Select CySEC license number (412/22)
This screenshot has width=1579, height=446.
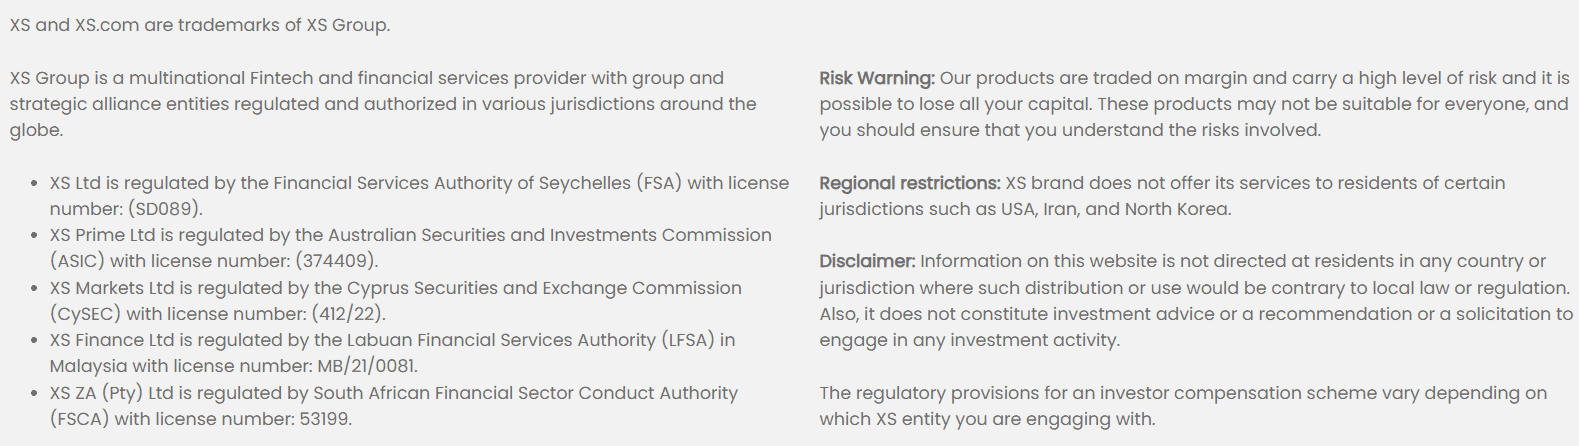click(348, 314)
